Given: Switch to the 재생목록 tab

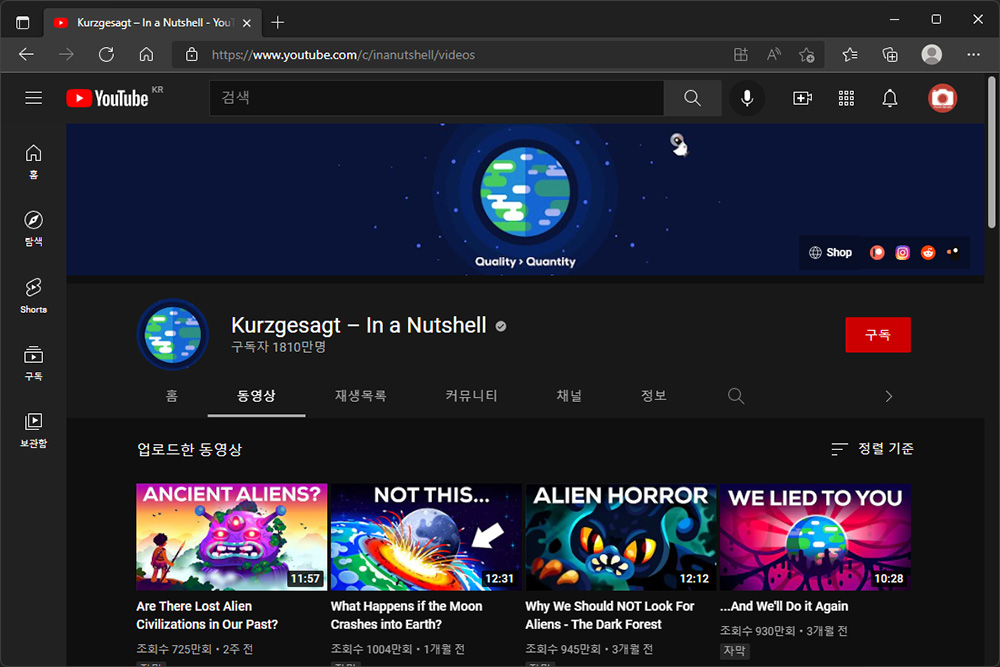Looking at the screenshot, I should click(x=360, y=396).
